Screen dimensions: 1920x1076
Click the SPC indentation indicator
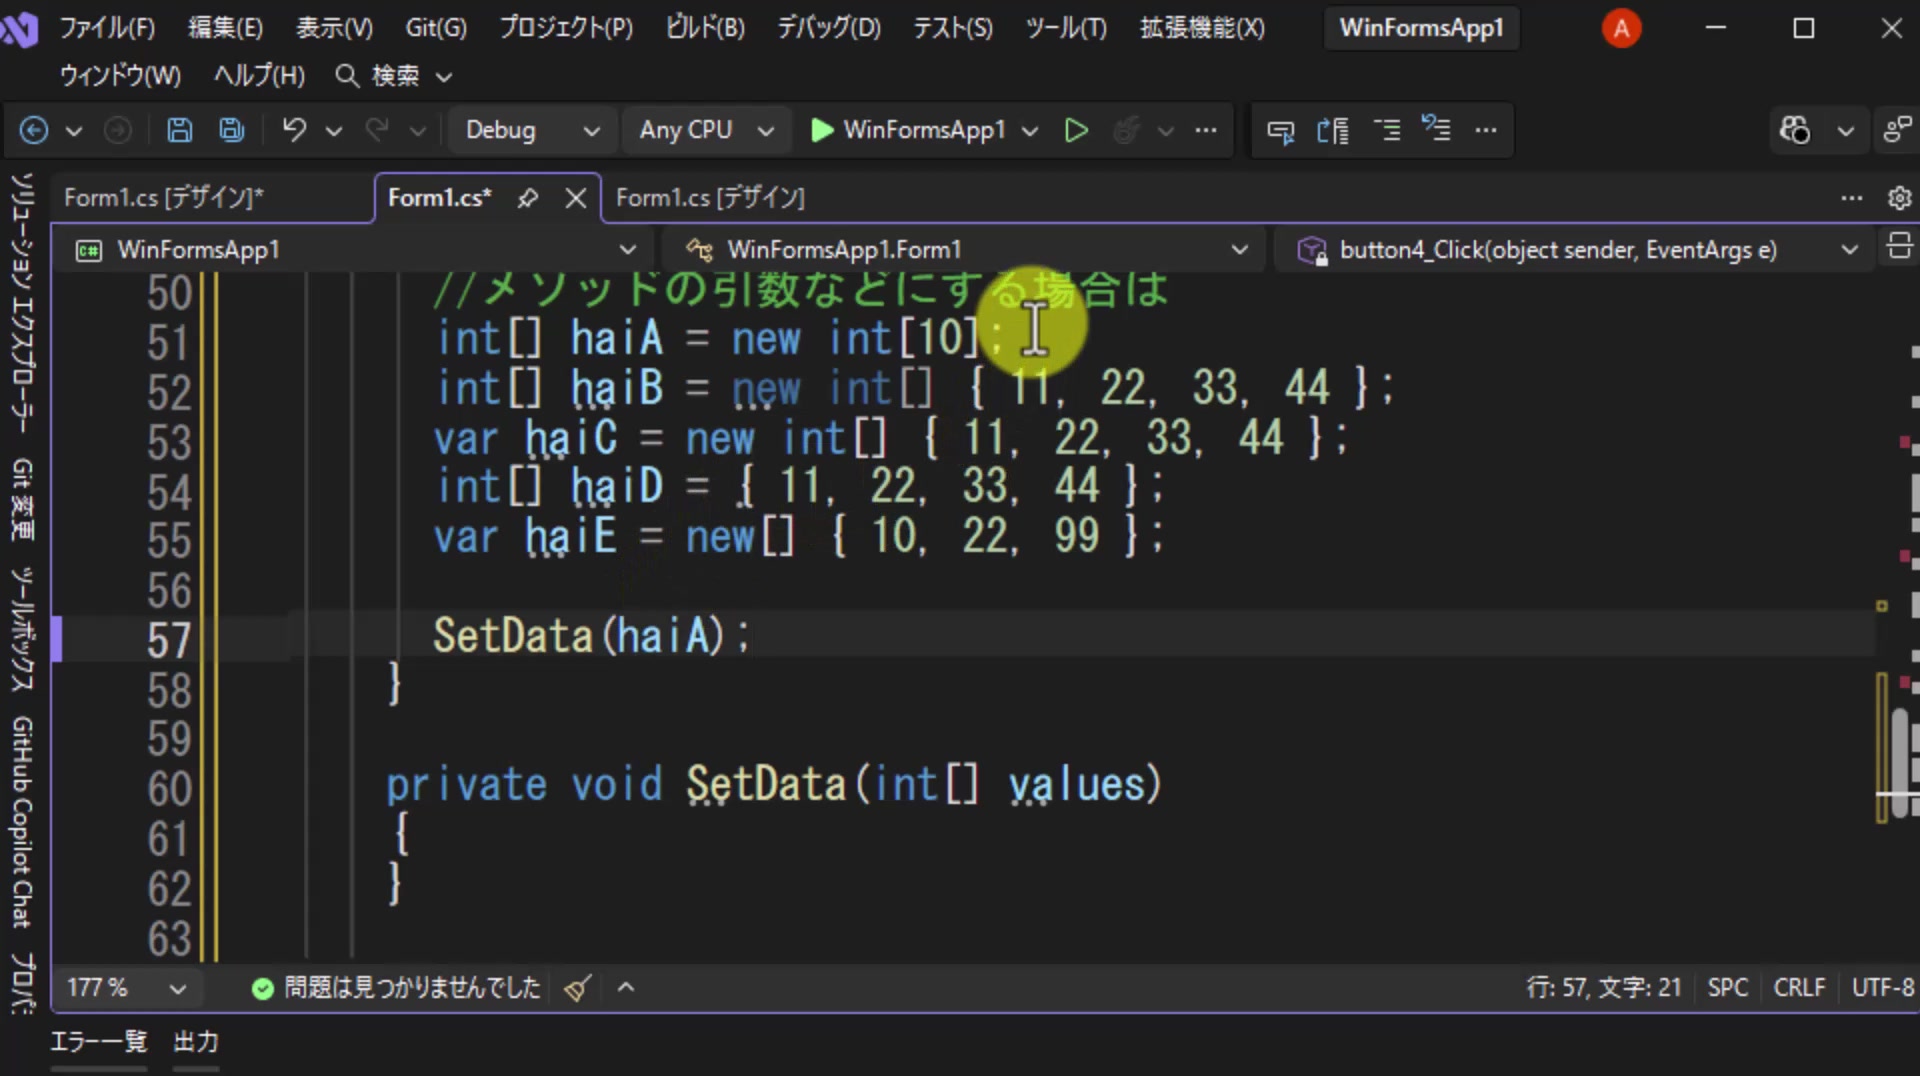point(1727,988)
